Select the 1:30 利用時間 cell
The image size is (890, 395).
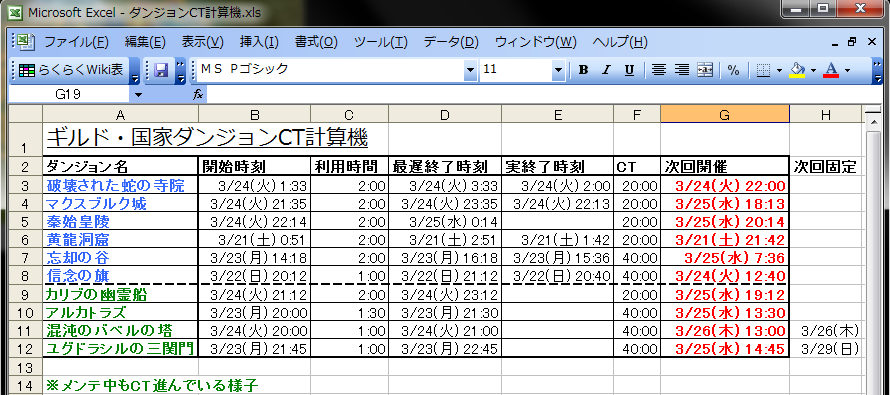(350, 313)
